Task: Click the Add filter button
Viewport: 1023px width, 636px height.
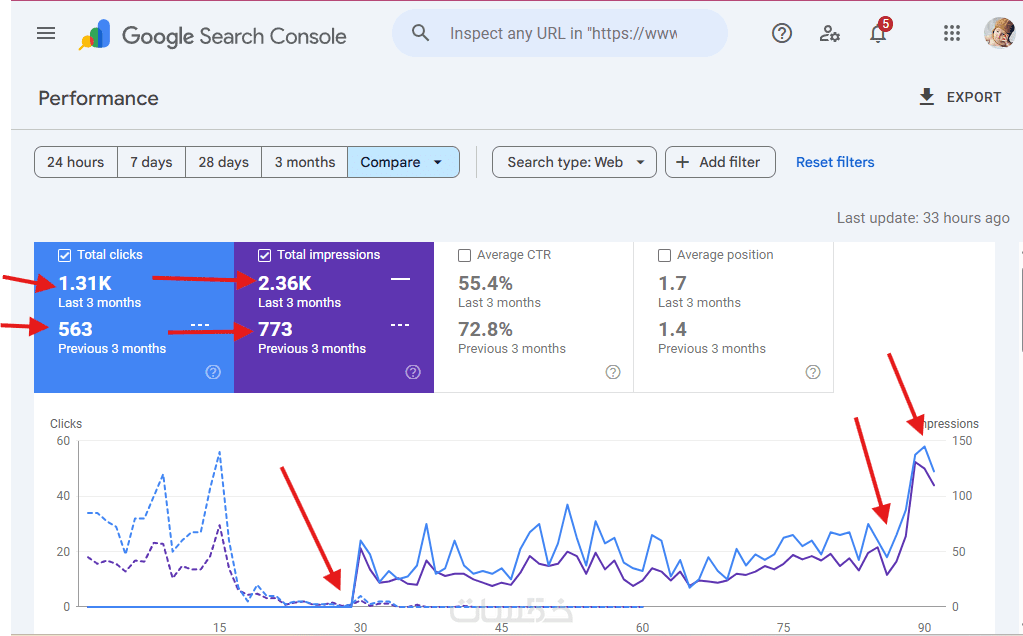Action: click(720, 162)
